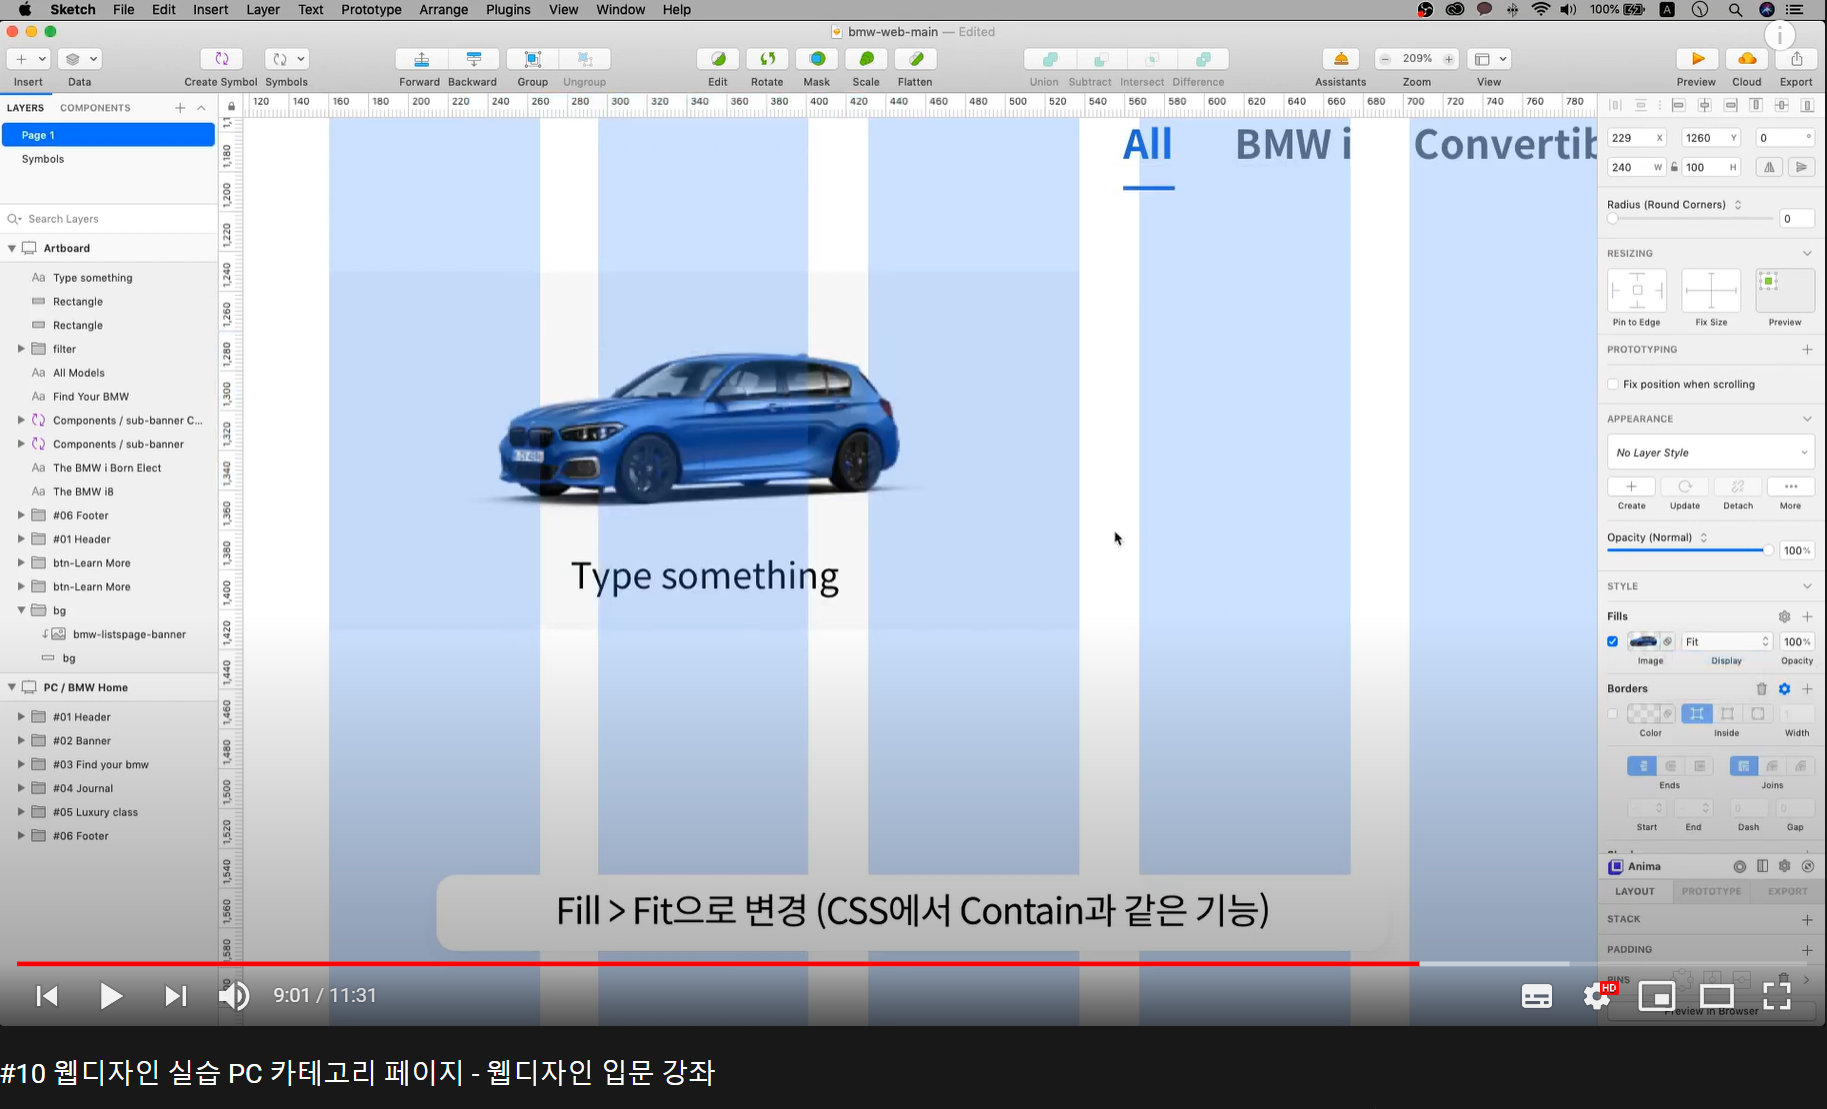Image resolution: width=1827 pixels, height=1109 pixels.
Task: Collapse the PC / BMW Home artboard
Action: pos(12,687)
